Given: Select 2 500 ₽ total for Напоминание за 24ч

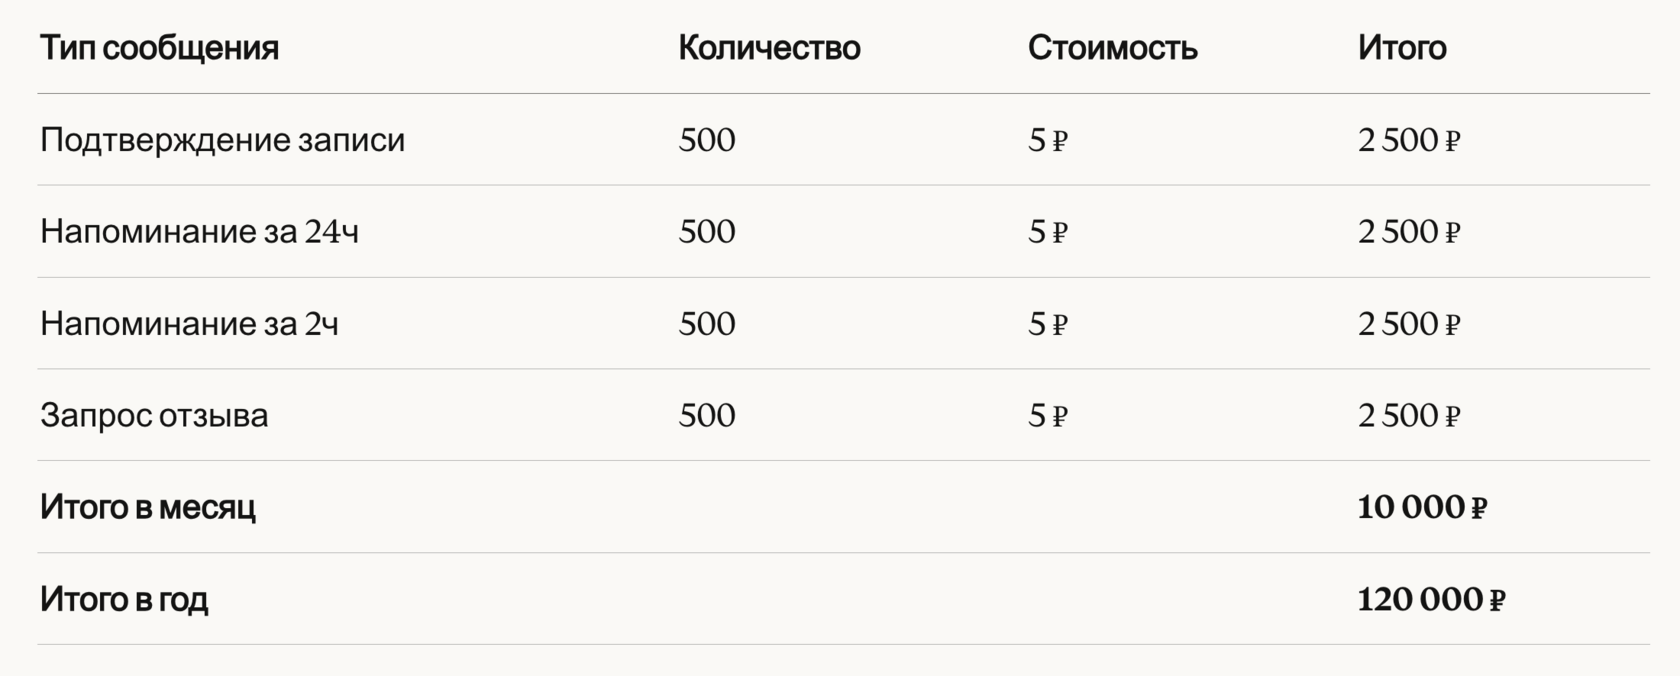Looking at the screenshot, I should [x=1409, y=232].
